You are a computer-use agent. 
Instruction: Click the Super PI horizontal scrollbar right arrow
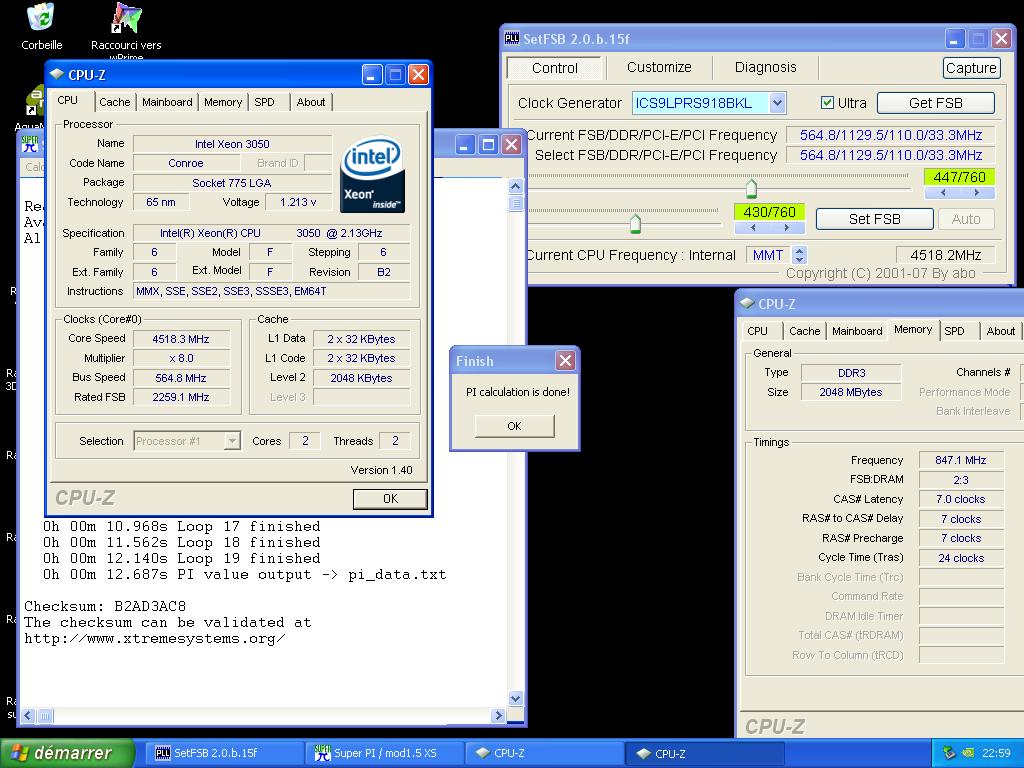(499, 715)
